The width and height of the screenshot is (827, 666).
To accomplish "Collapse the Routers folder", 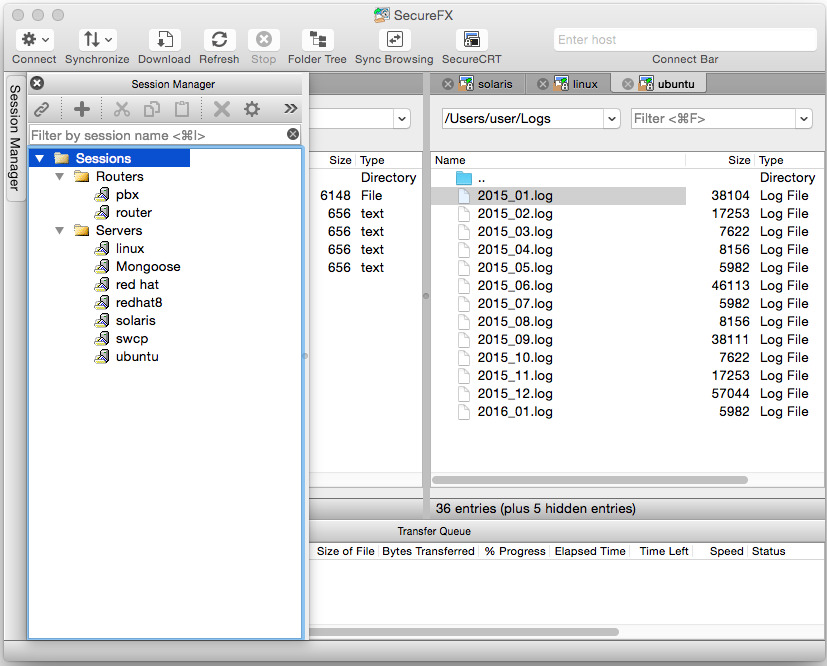I will [60, 177].
